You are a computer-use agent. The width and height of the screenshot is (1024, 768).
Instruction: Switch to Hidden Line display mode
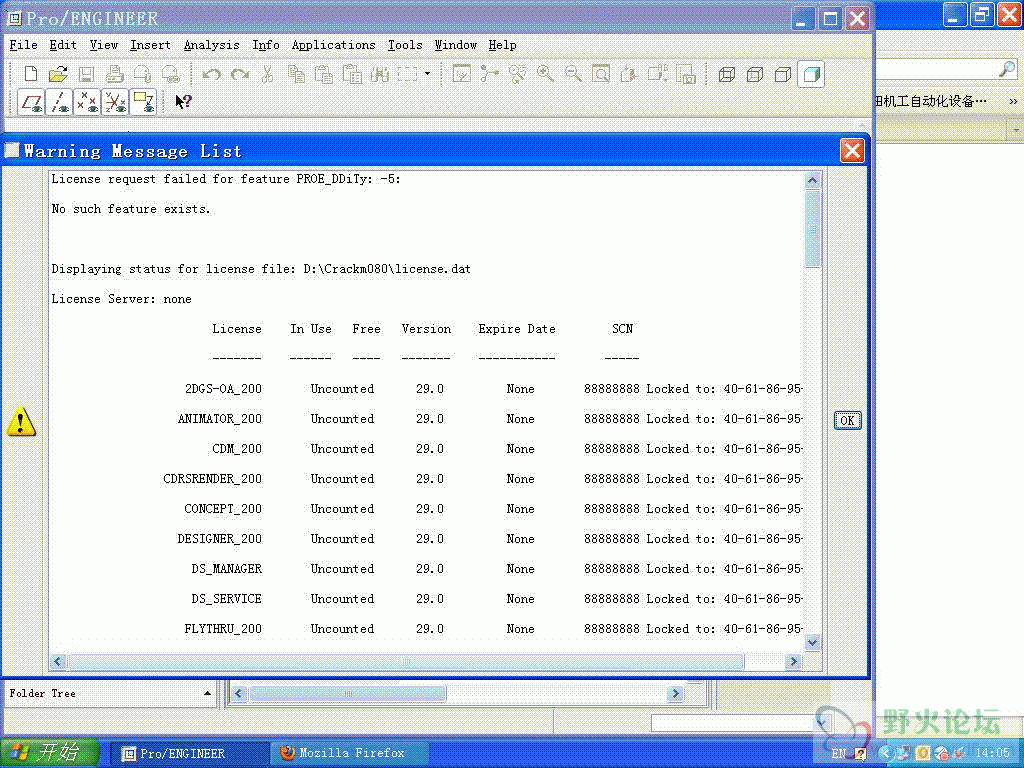(755, 74)
